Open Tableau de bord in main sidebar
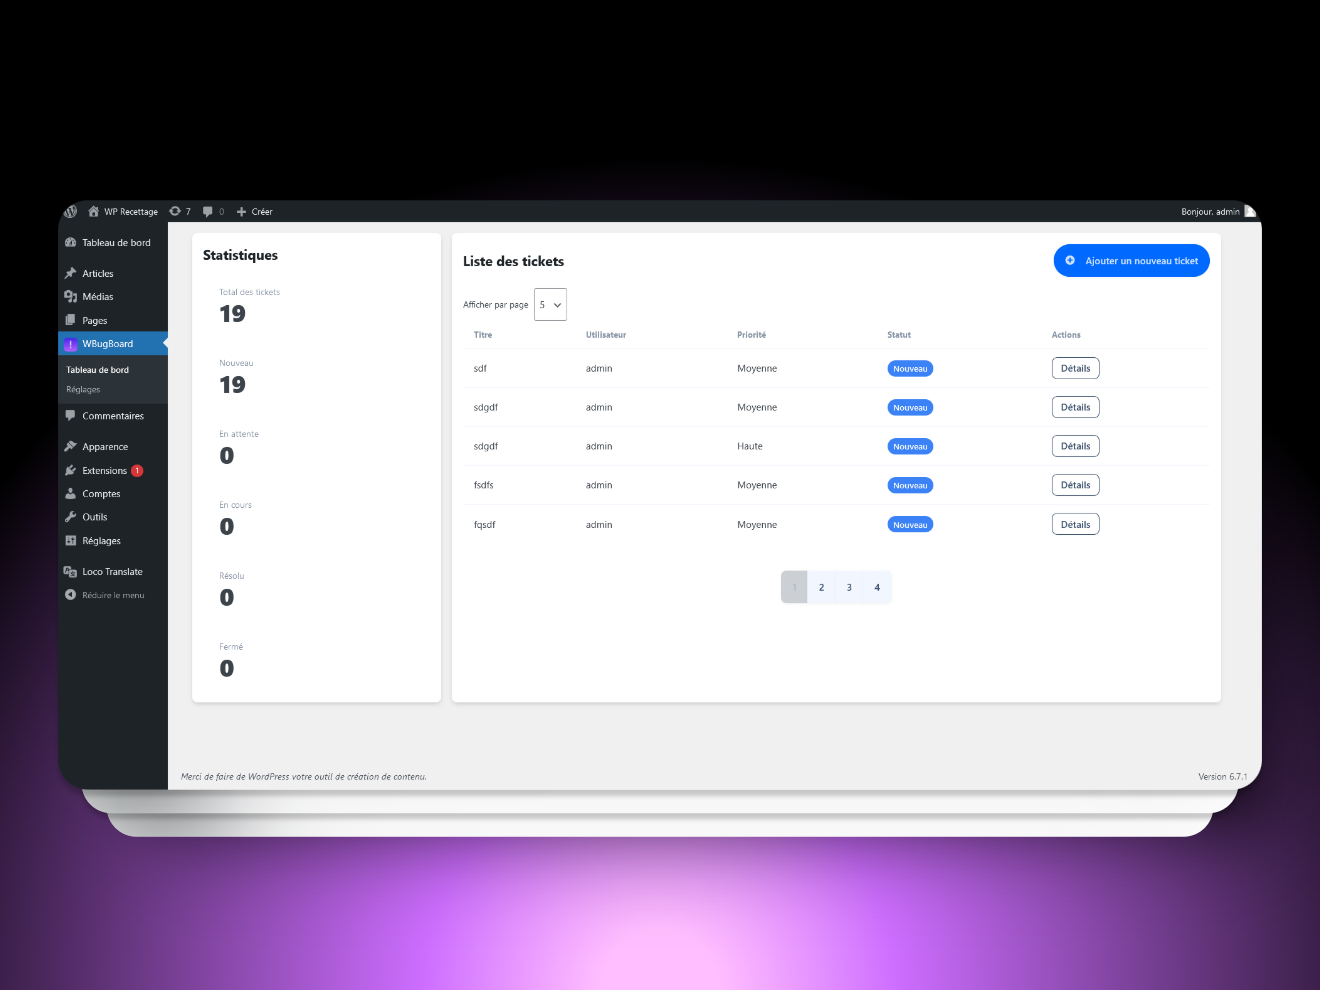Viewport: 1320px width, 990px height. [113, 243]
